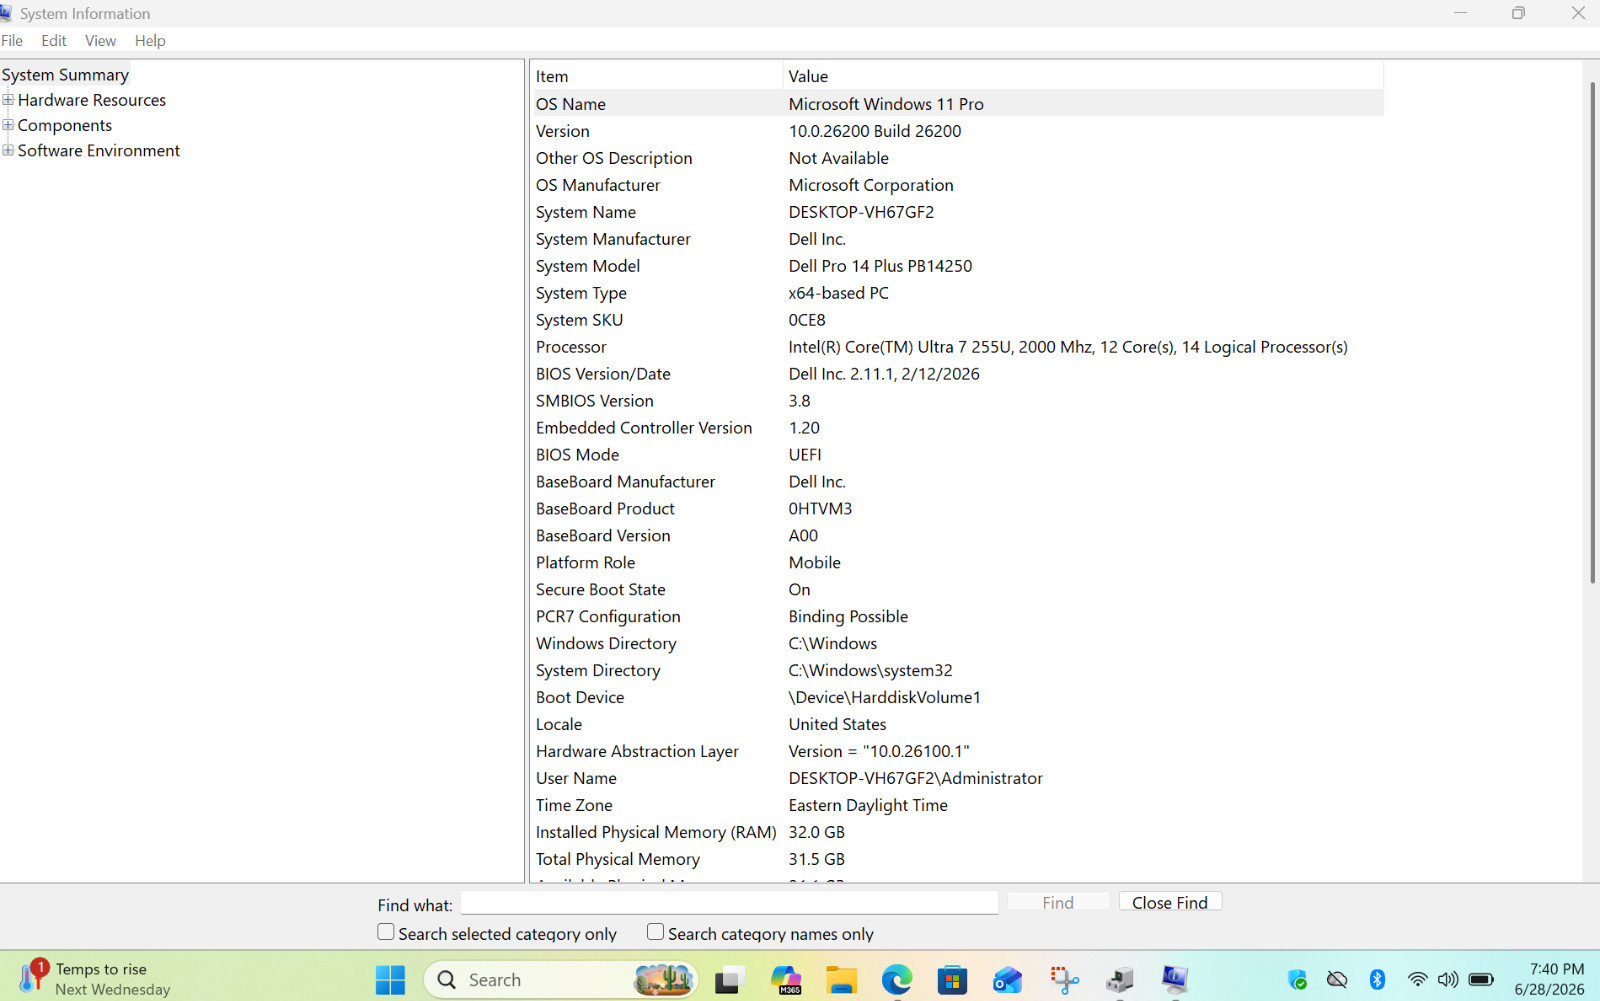Launch Microsoft 365 Copilot from taskbar

(x=786, y=980)
